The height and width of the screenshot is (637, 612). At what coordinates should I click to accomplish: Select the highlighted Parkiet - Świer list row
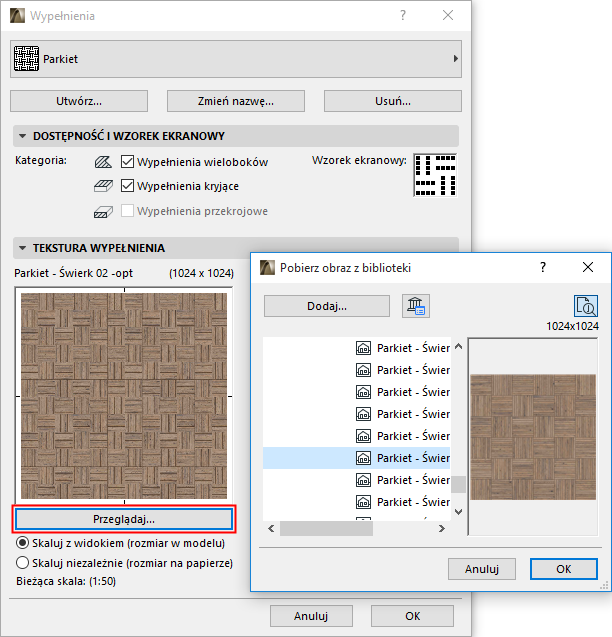pyautogui.click(x=357, y=458)
